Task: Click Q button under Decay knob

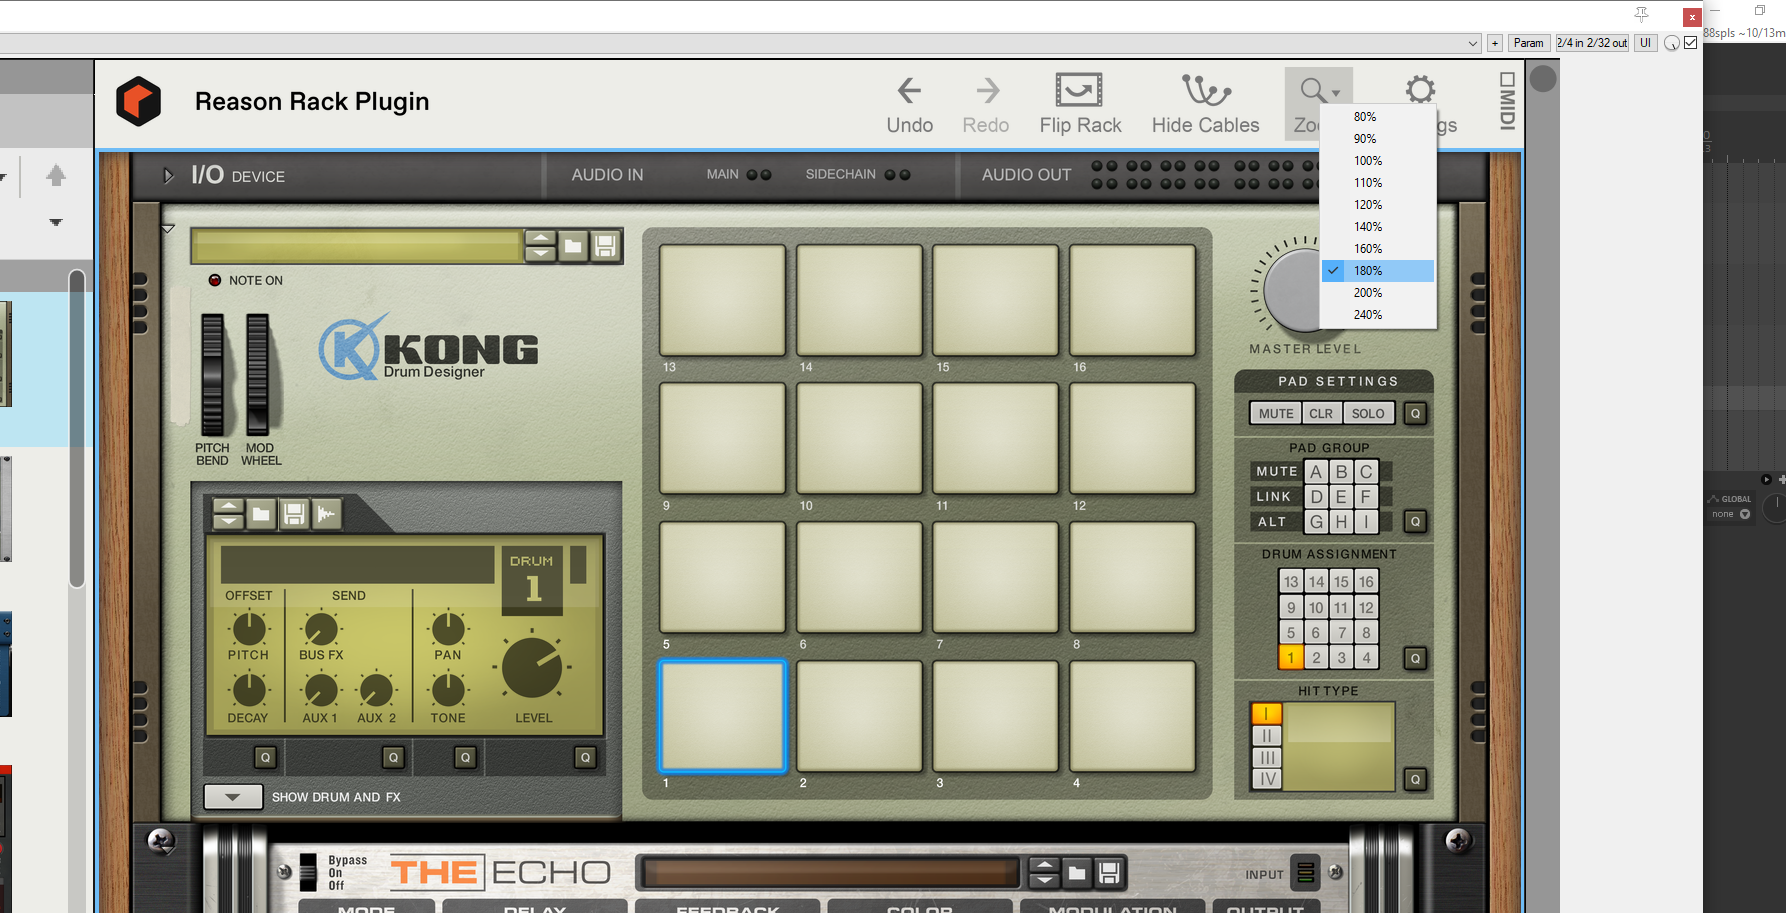Action: 265,757
